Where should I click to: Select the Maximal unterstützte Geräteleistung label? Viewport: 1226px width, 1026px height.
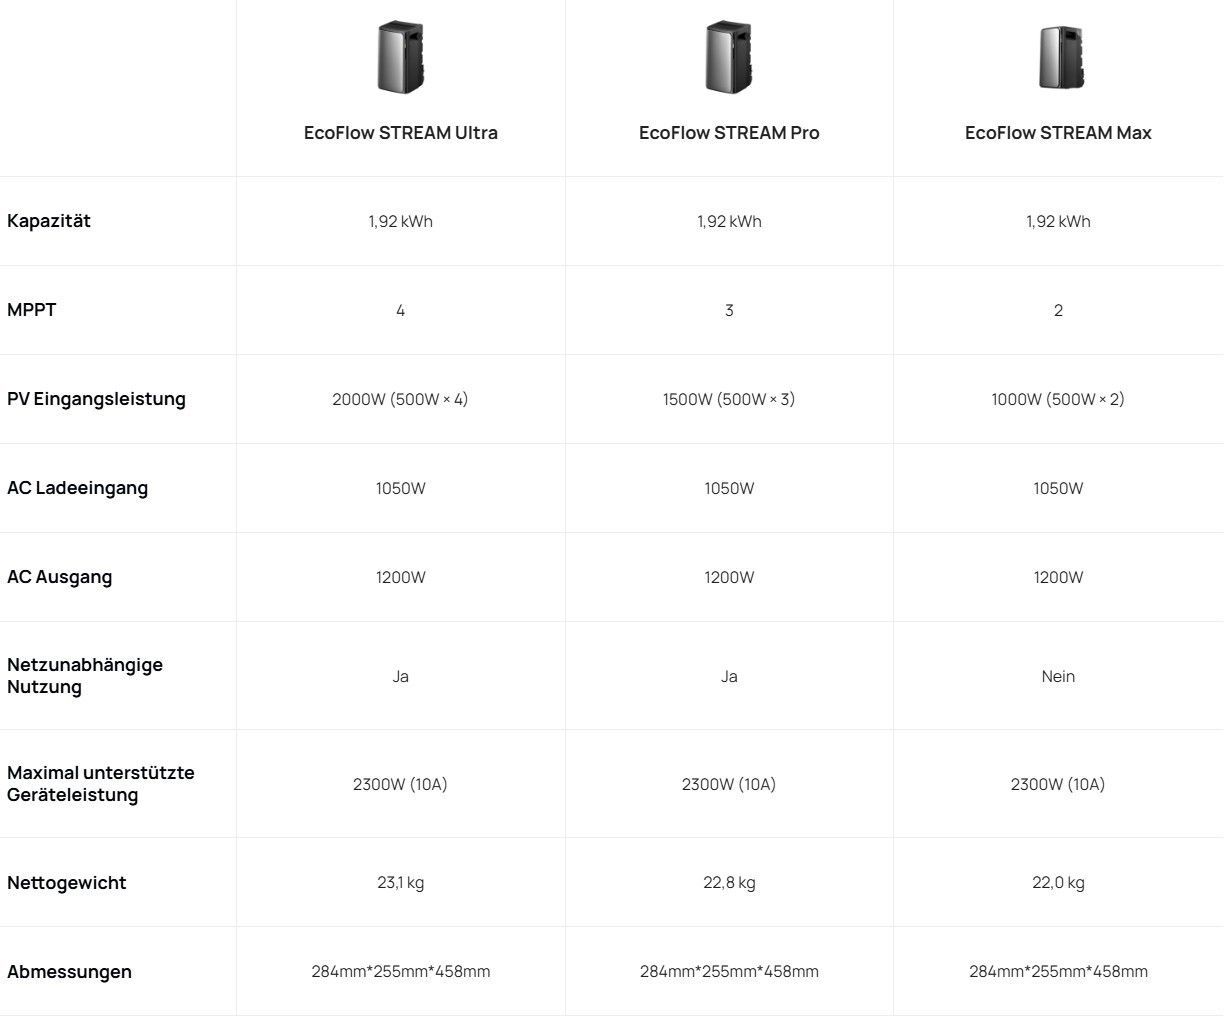pos(100,784)
